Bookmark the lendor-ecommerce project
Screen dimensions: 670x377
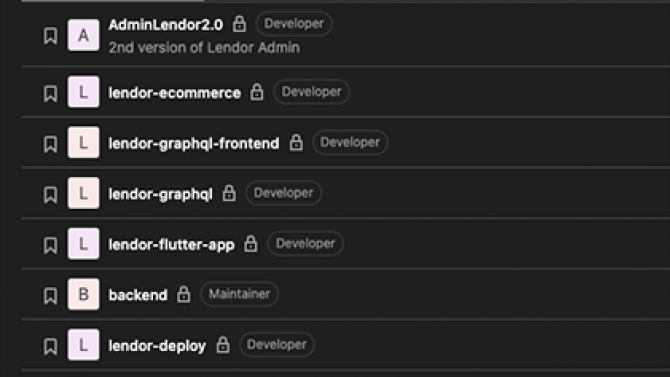pos(50,94)
